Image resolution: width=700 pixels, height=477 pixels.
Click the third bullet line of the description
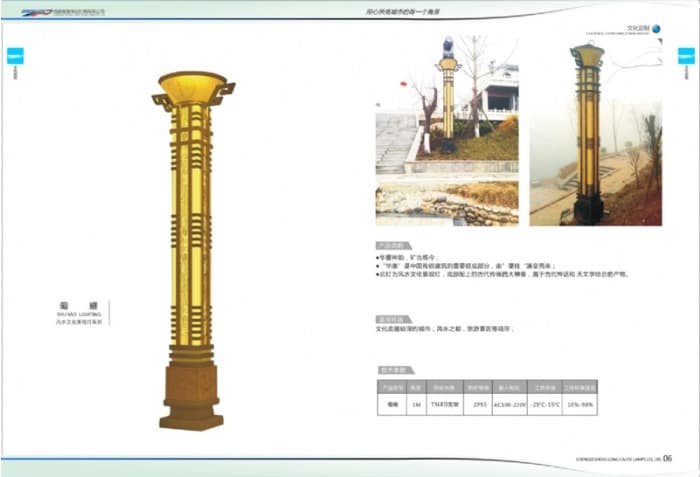tap(502, 274)
